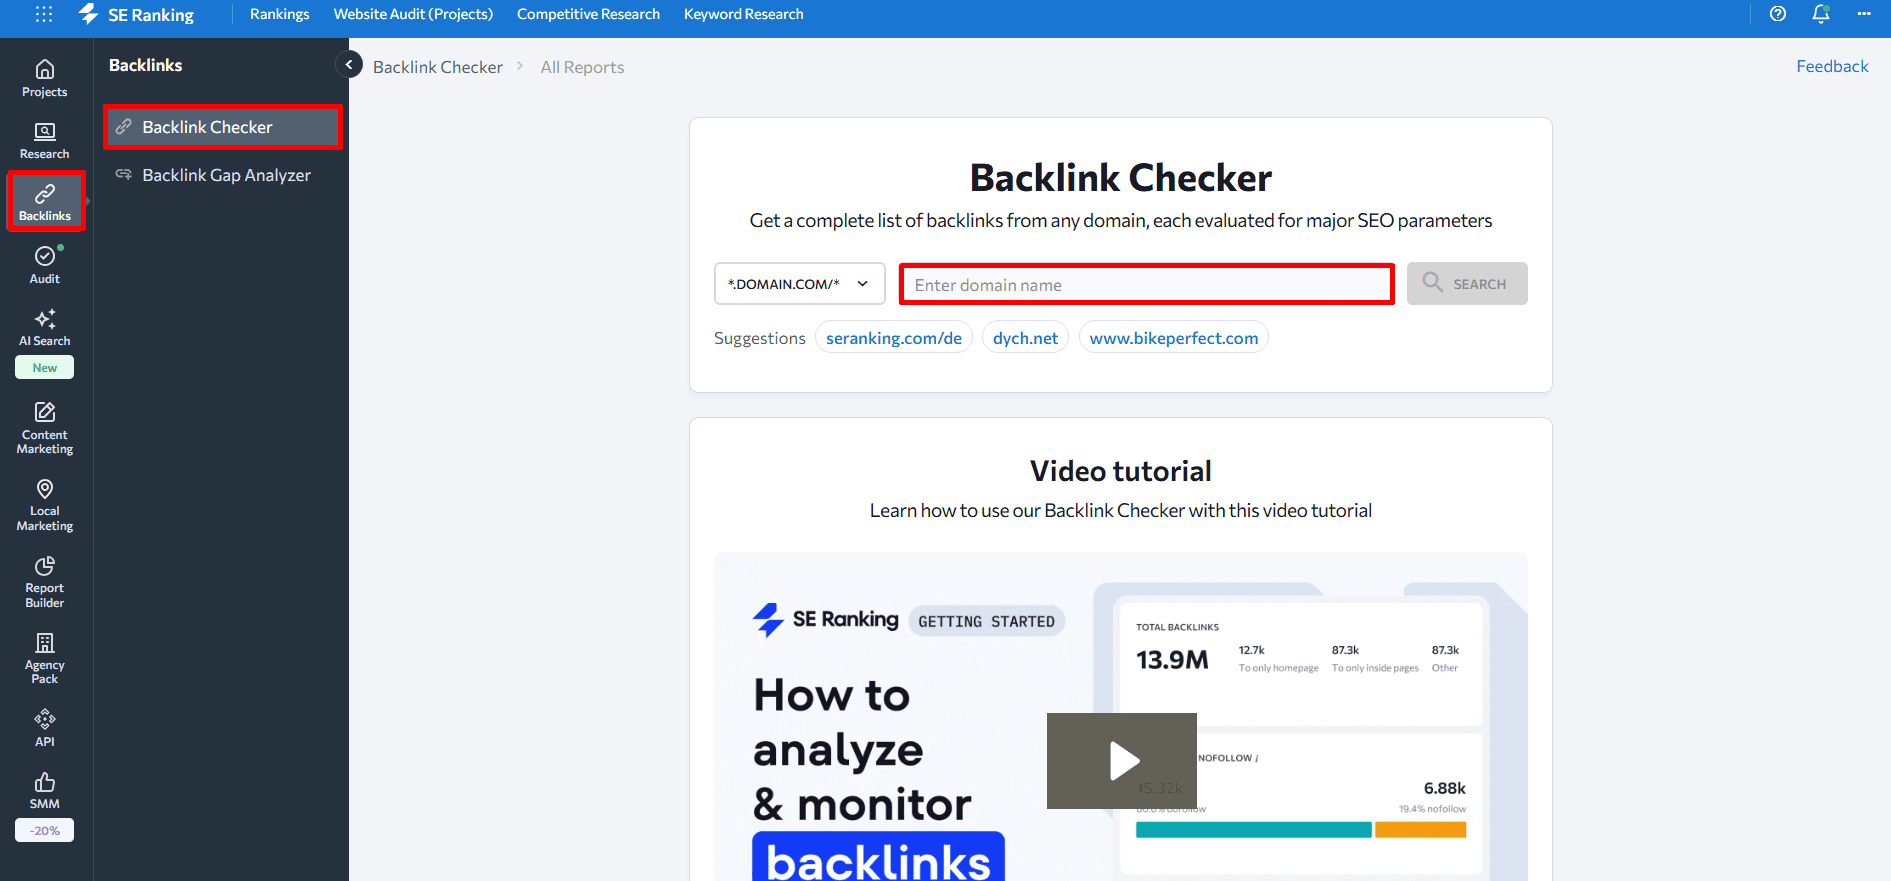This screenshot has height=881, width=1891.
Task: Click the -20% badge under SMM
Action: (x=45, y=831)
